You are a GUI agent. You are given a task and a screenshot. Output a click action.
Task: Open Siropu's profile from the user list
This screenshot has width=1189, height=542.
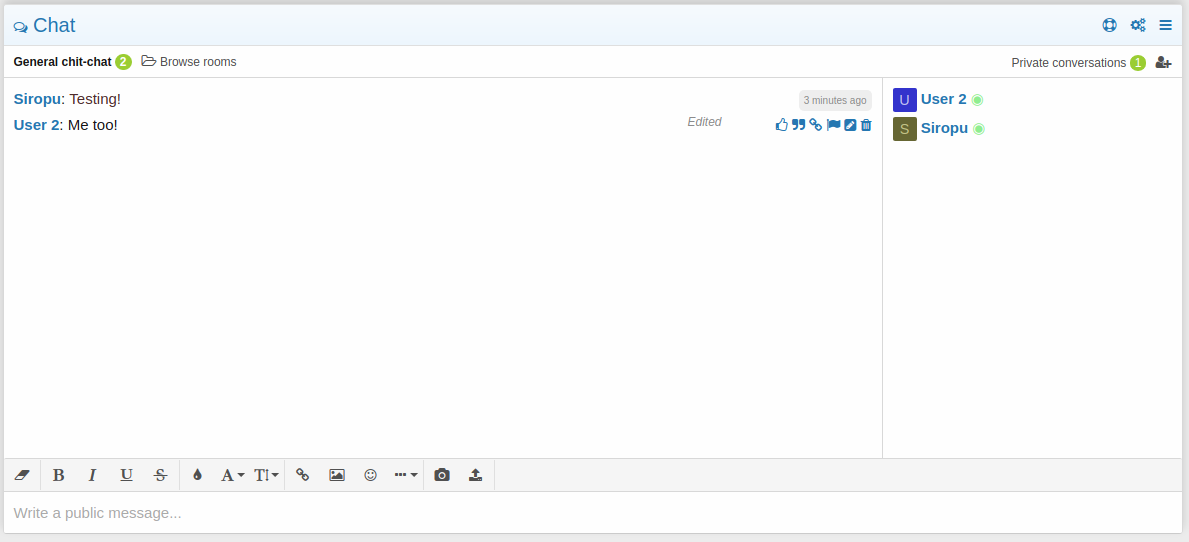pos(944,128)
